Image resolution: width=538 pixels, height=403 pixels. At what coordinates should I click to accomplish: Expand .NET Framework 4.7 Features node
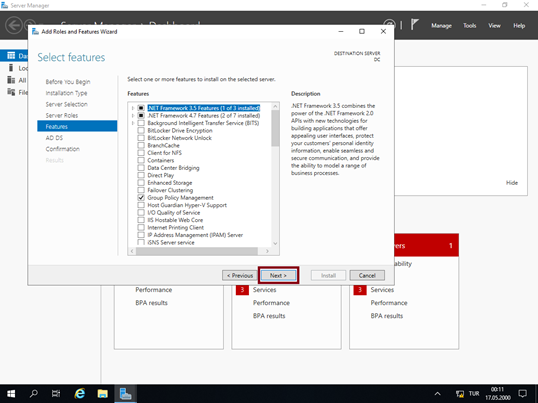(133, 116)
